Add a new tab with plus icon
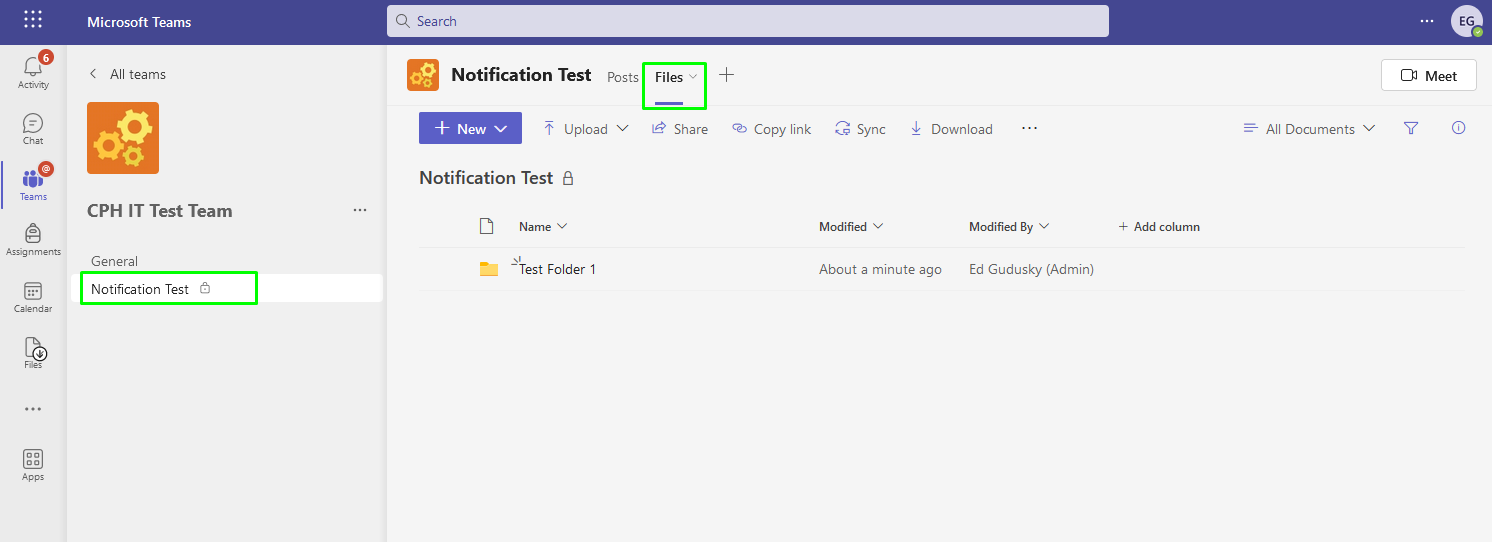This screenshot has height=542, width=1492. [727, 75]
